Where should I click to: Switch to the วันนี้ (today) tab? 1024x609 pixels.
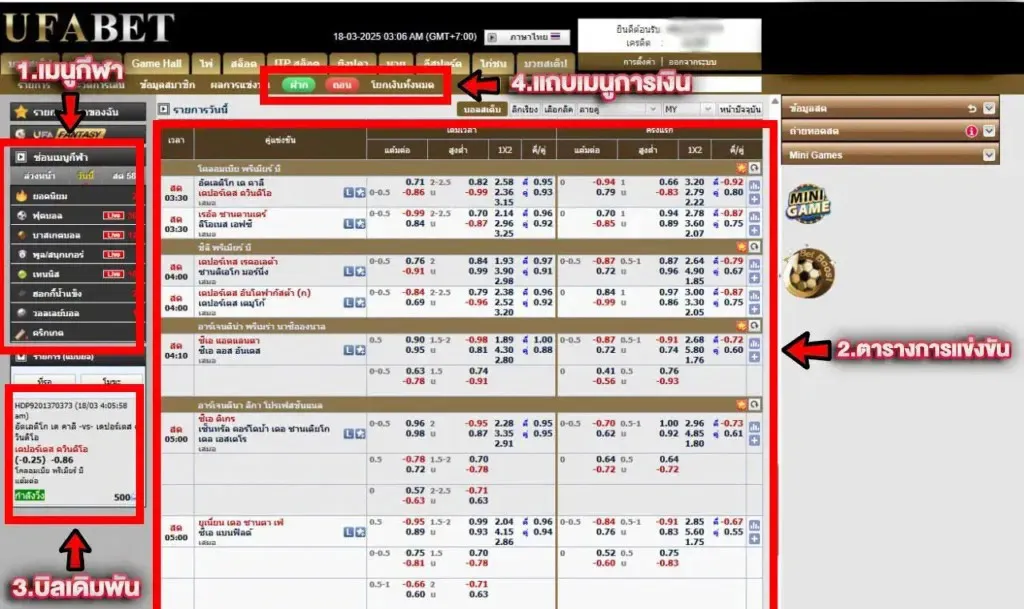tap(85, 174)
